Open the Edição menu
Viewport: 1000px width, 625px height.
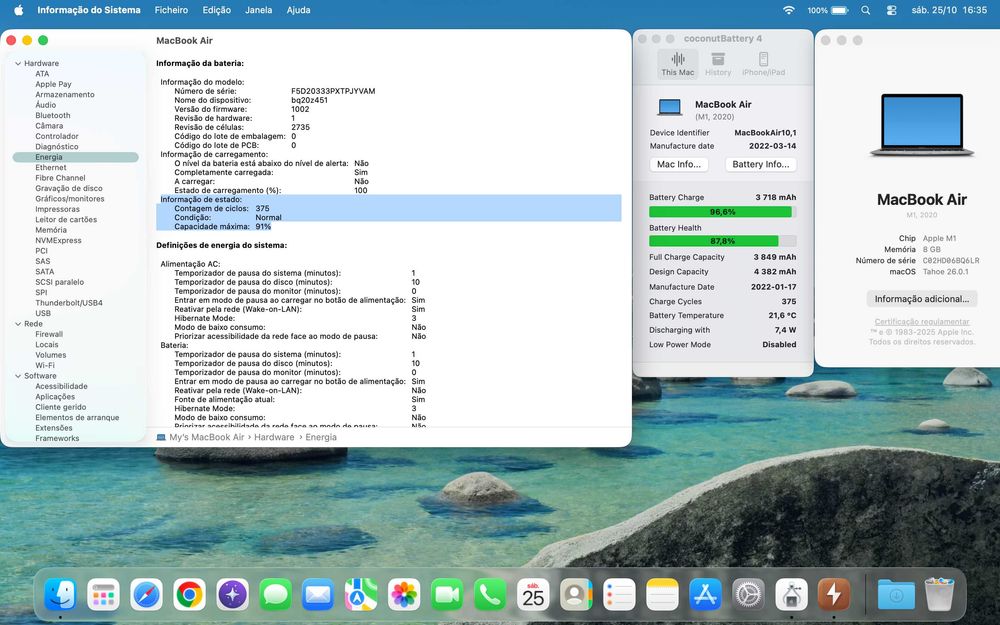pyautogui.click(x=217, y=10)
